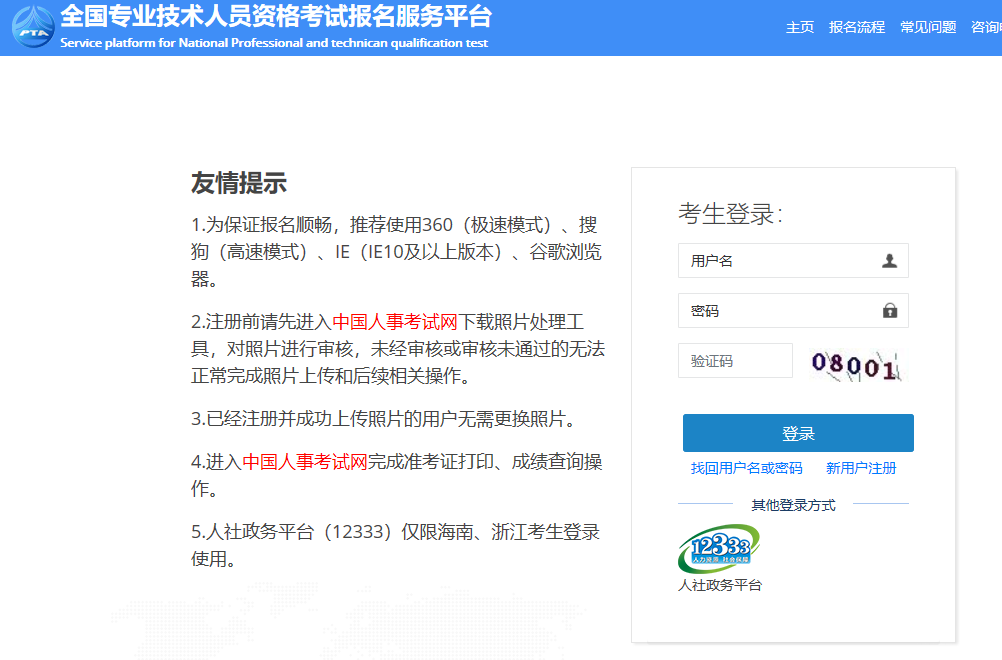Click the user icon in username field
Viewport: 1002px width, 660px height.
click(x=889, y=261)
